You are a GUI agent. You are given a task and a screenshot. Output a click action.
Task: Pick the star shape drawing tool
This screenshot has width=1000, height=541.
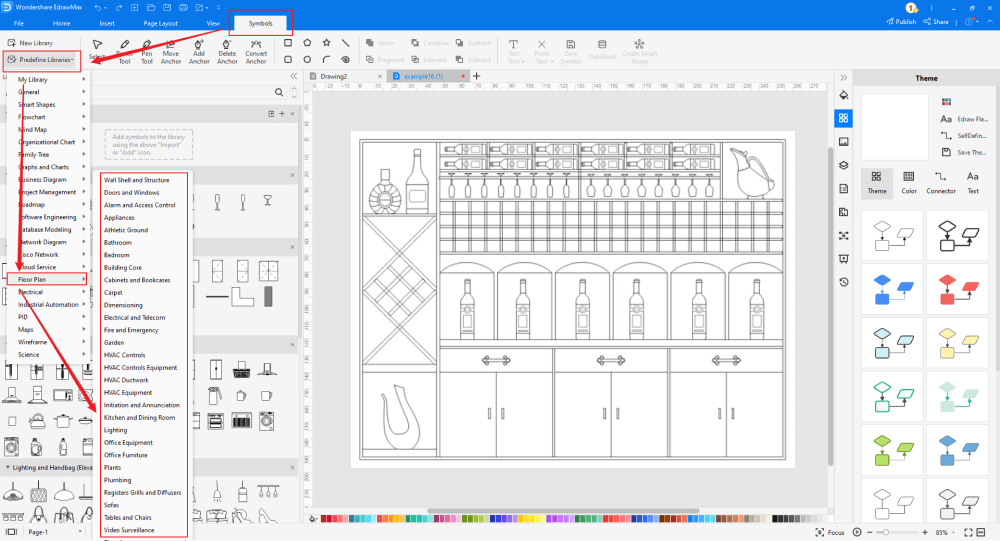tap(326, 43)
